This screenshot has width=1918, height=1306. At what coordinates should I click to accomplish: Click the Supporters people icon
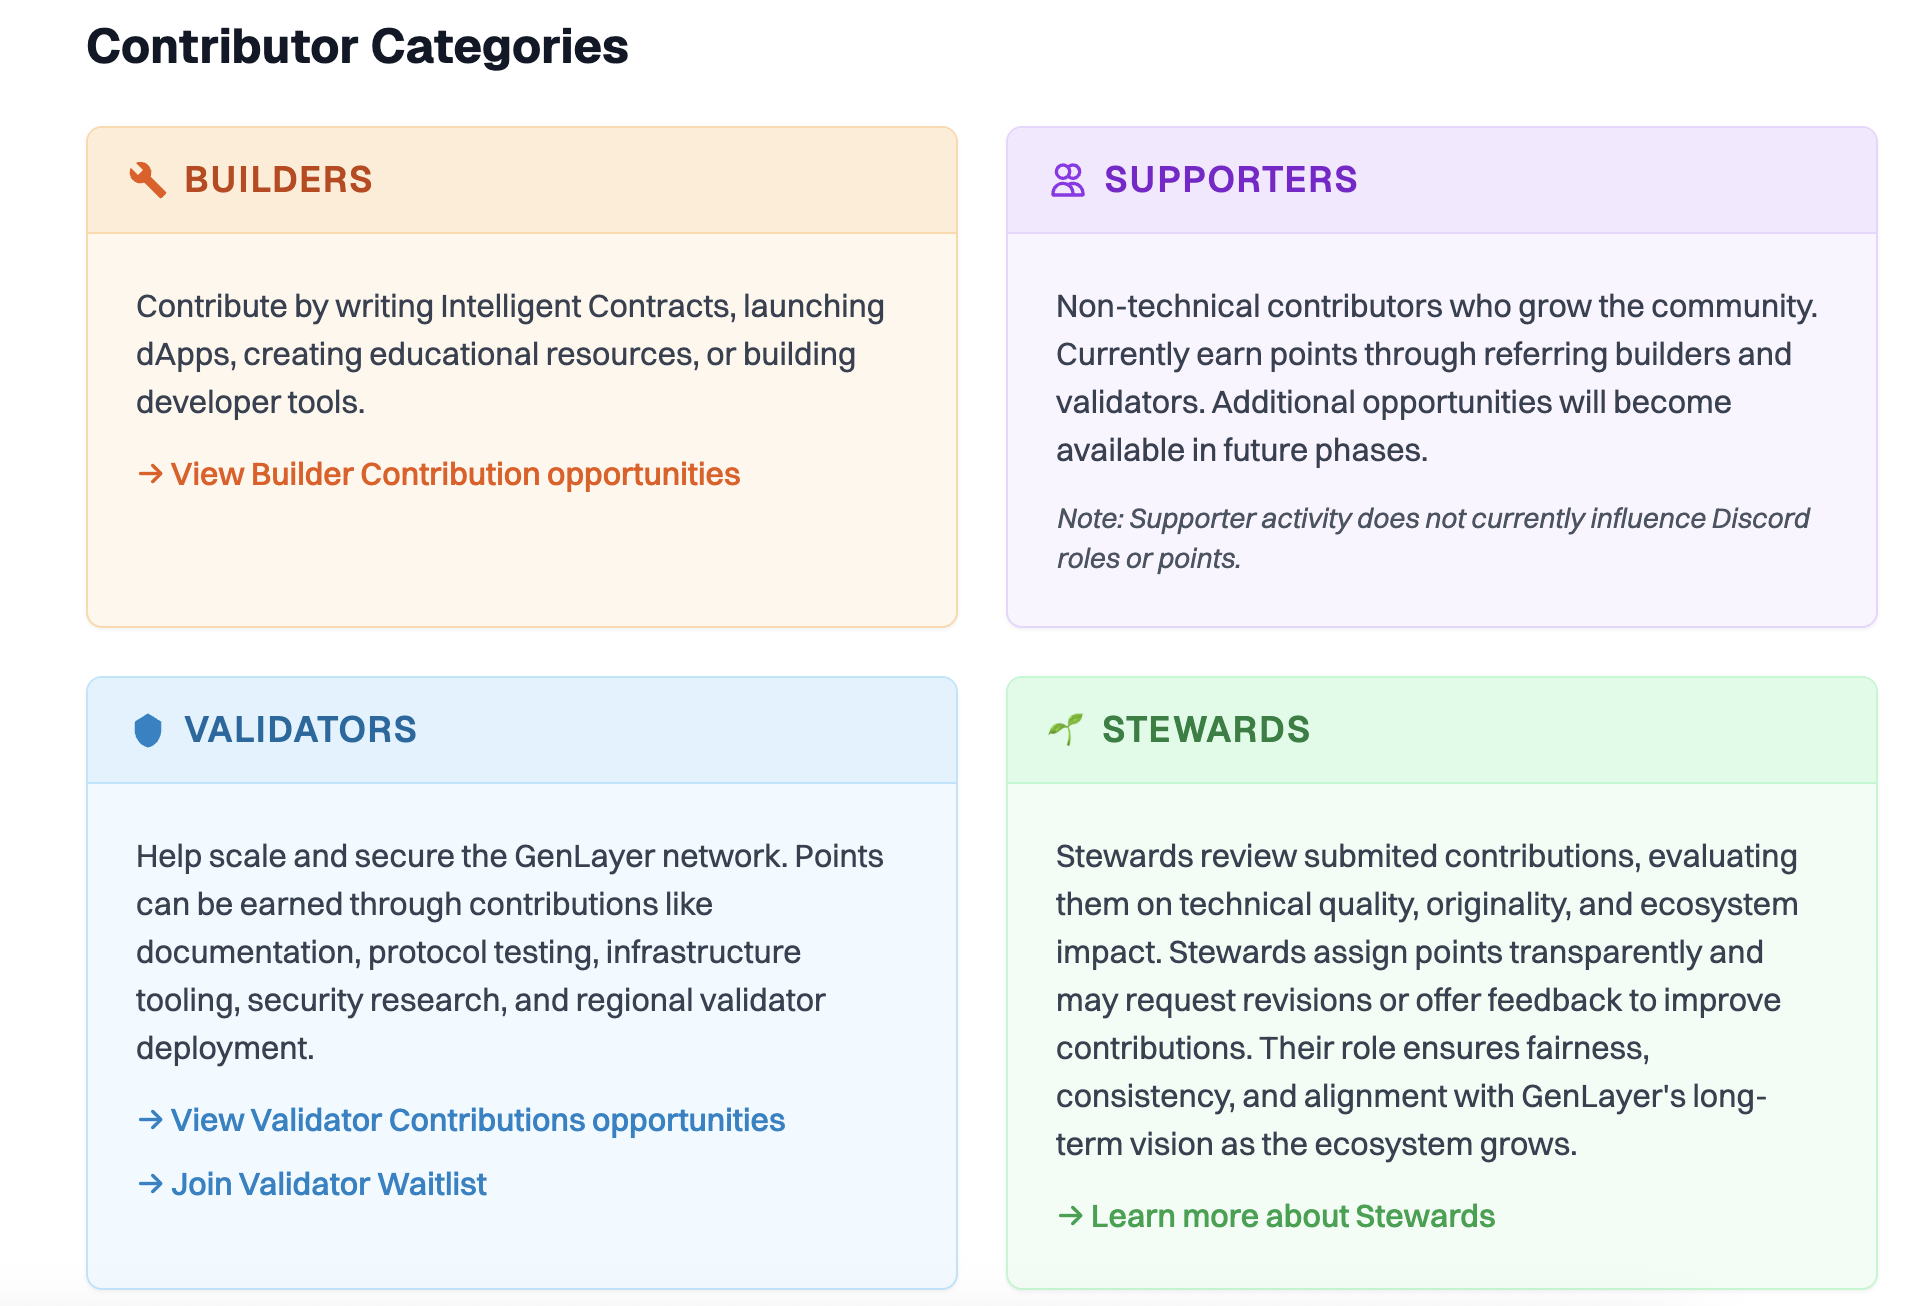tap(1067, 180)
